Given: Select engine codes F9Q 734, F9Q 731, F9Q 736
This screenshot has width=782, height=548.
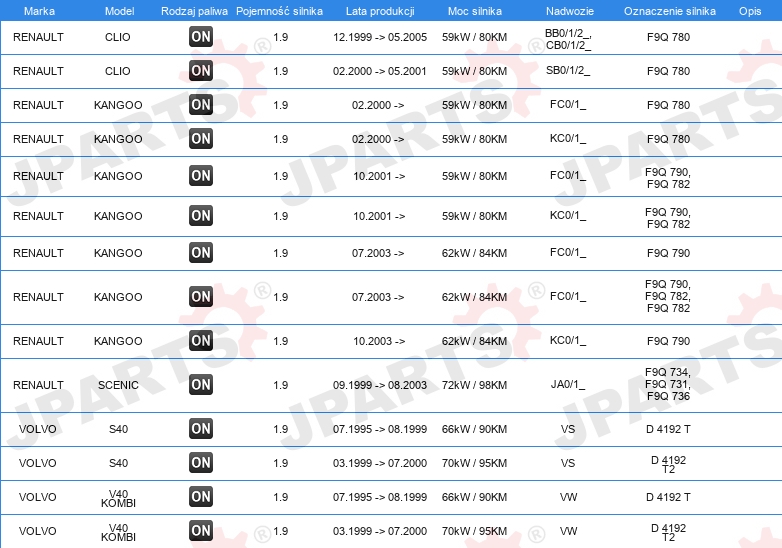Looking at the screenshot, I should click(668, 384).
